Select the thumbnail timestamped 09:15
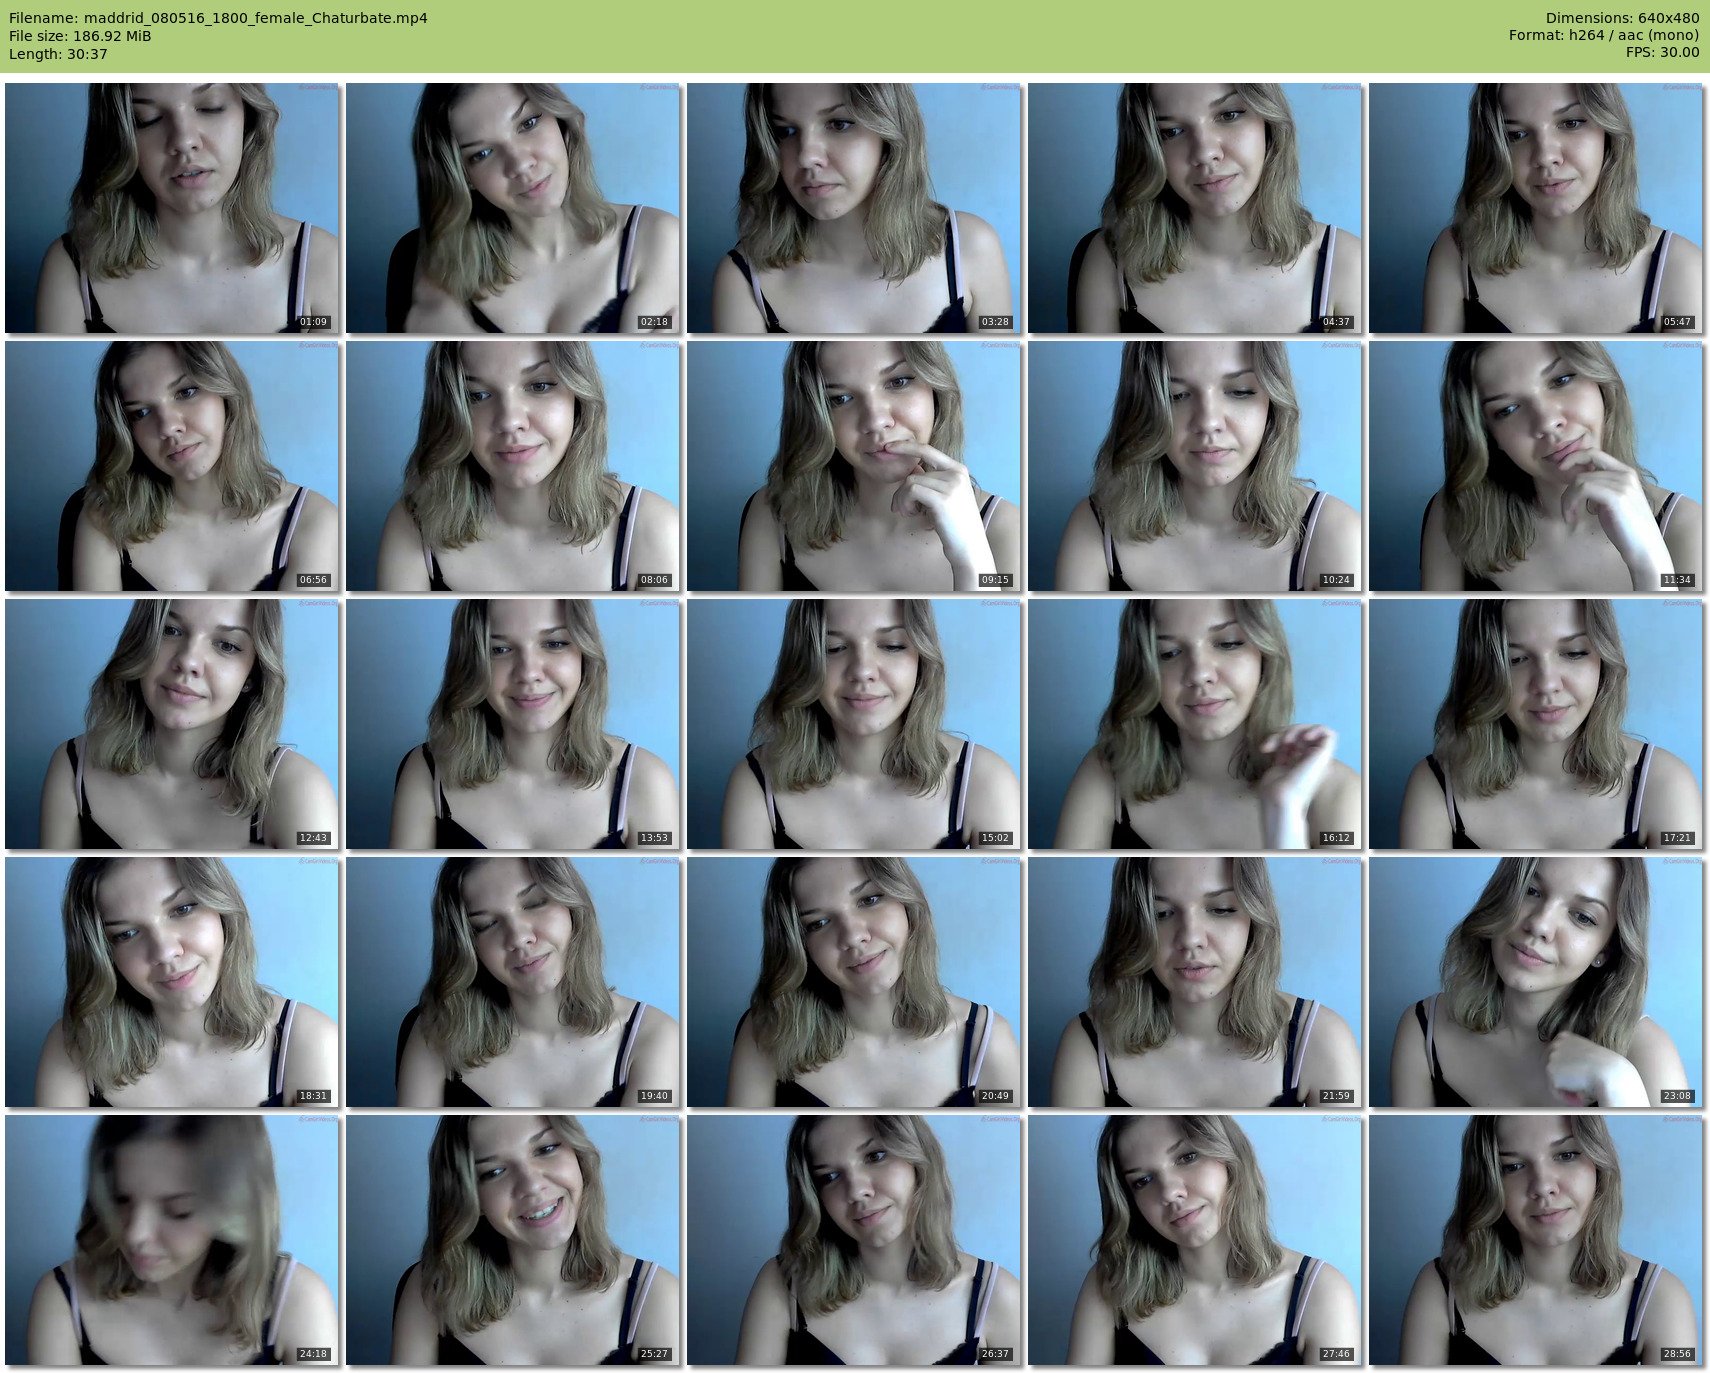 pyautogui.click(x=854, y=466)
